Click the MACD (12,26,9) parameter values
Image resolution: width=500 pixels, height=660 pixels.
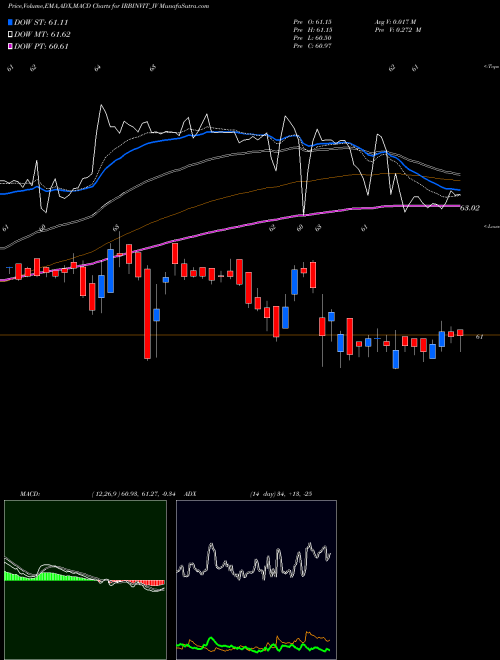pyautogui.click(x=136, y=494)
